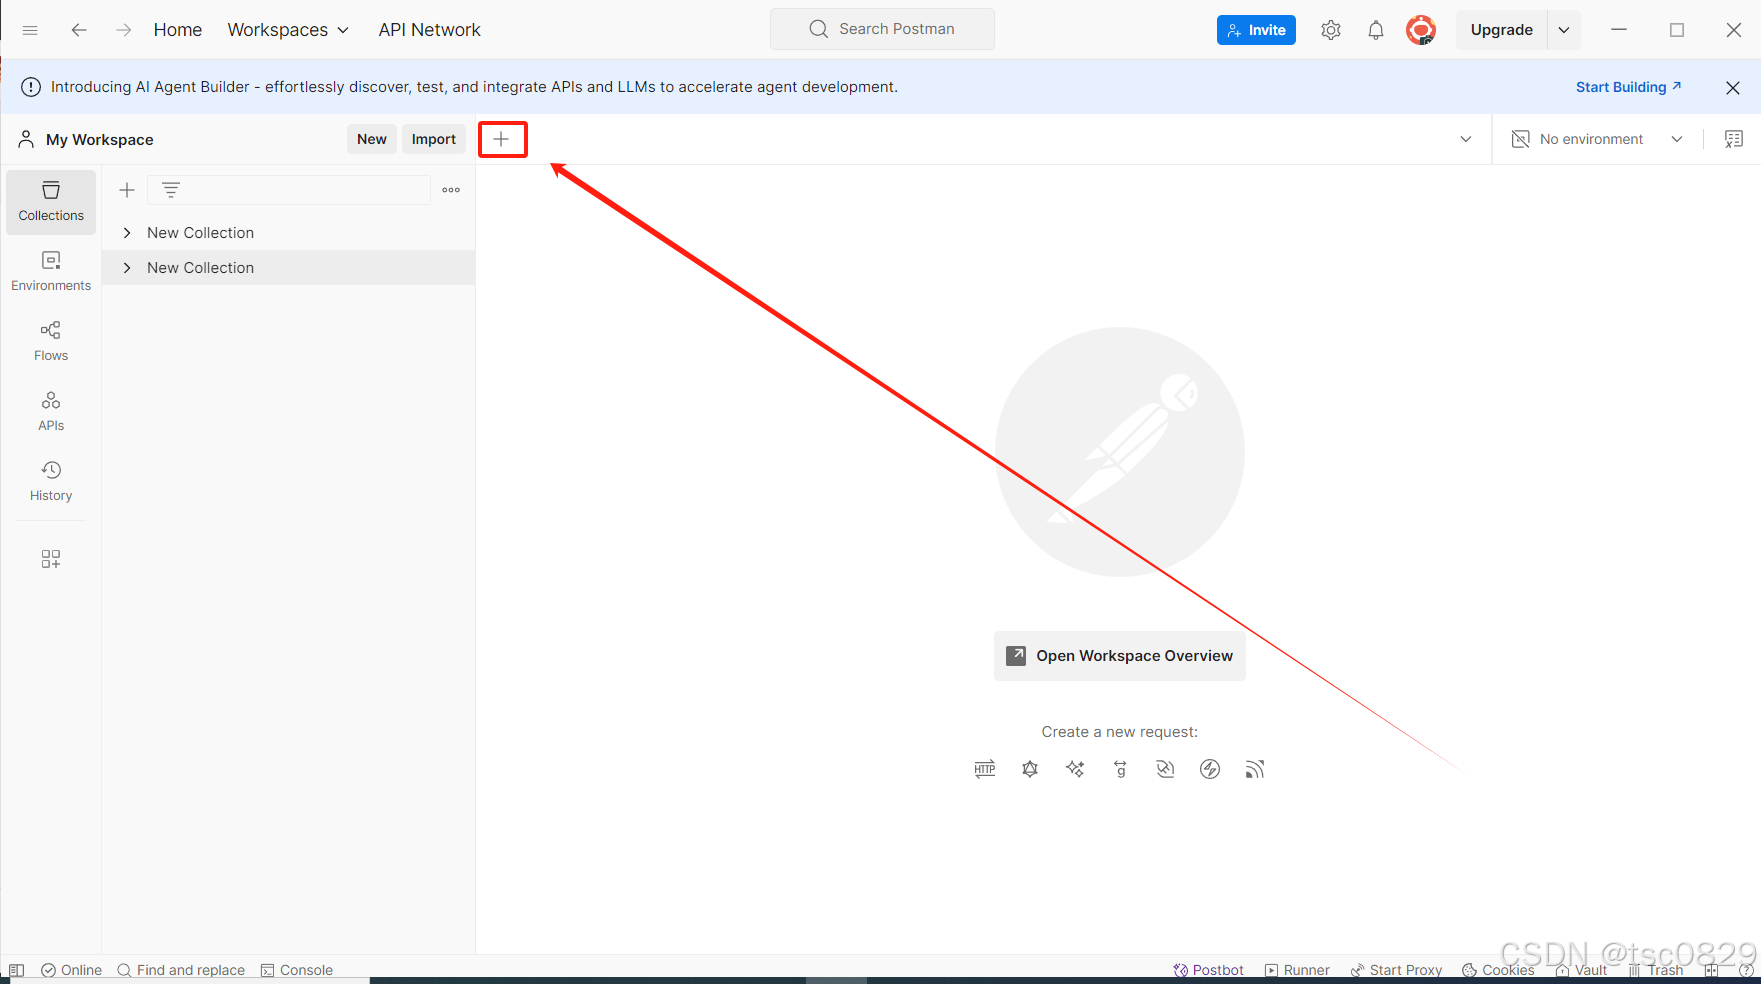Create a new WebSocket request
Screen dimensions: 1761x984
[x=1165, y=769]
